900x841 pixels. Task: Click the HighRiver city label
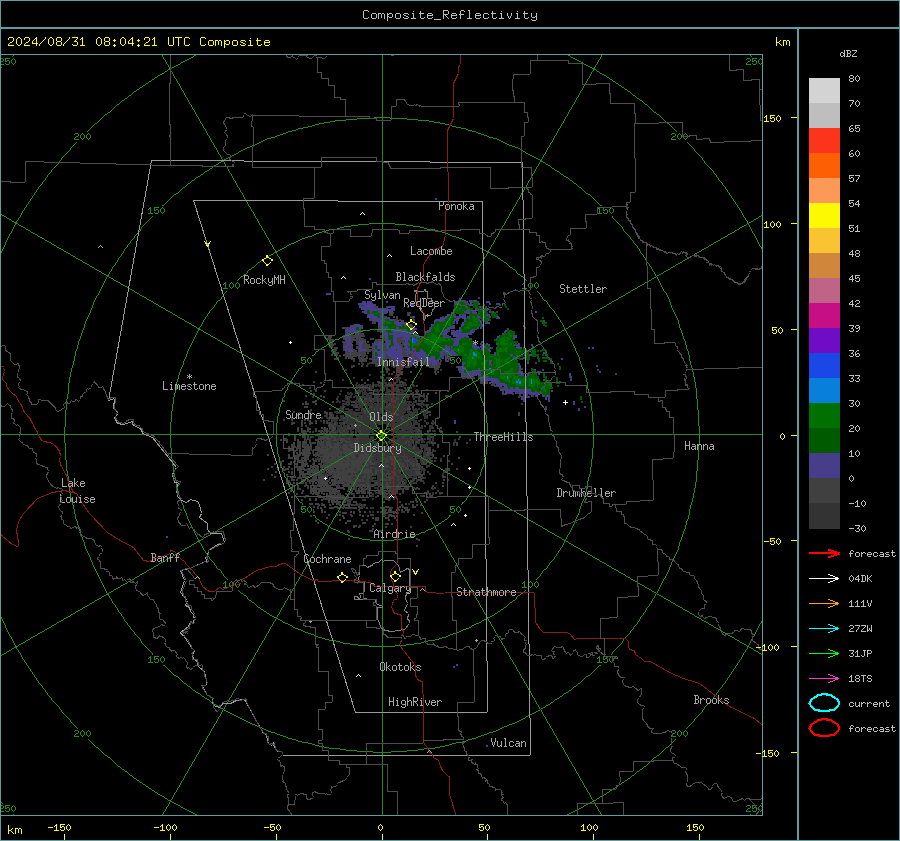pos(415,702)
